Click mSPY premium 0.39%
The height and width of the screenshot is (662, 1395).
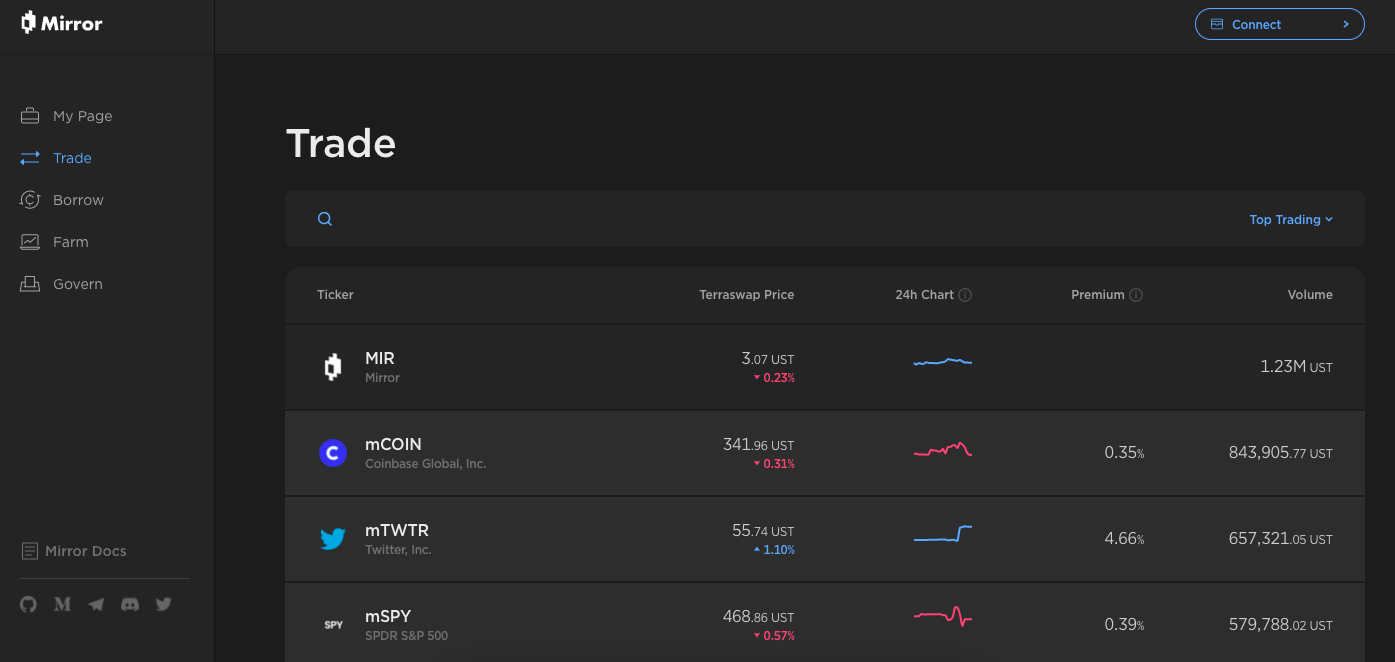1124,625
